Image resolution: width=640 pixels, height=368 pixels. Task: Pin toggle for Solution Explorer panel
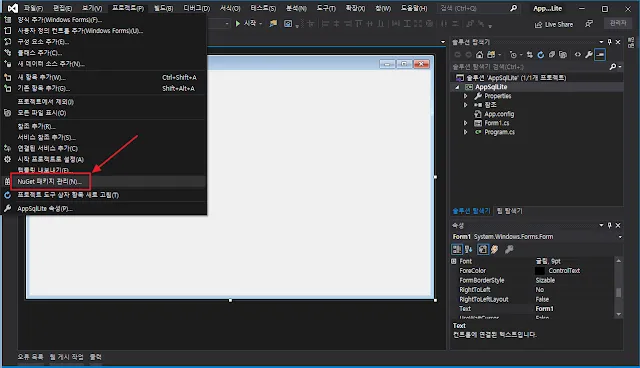click(x=609, y=42)
